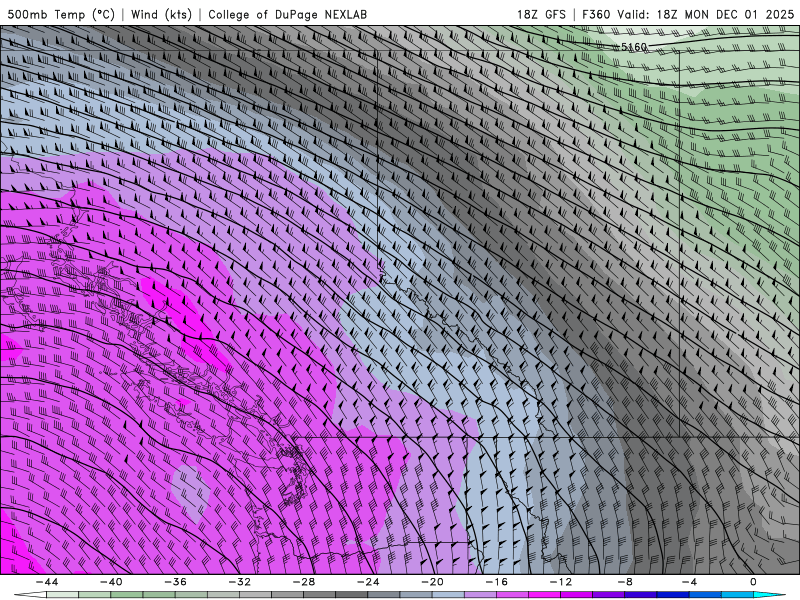Click the "College of DuPage NEXLAB" credit text
800x600 pixels.
[x=288, y=14]
